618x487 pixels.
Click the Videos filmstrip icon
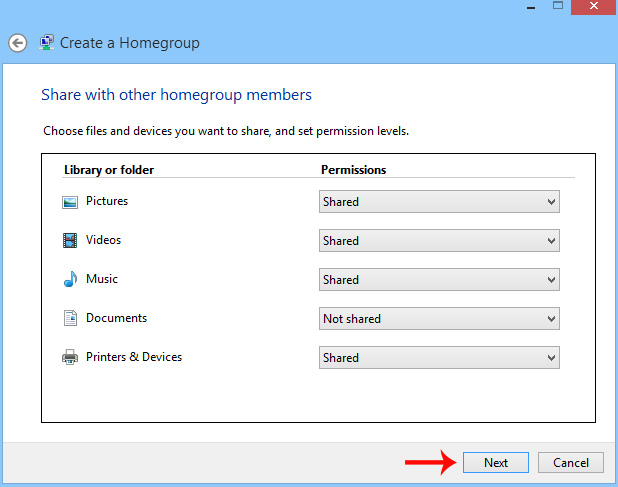70,241
